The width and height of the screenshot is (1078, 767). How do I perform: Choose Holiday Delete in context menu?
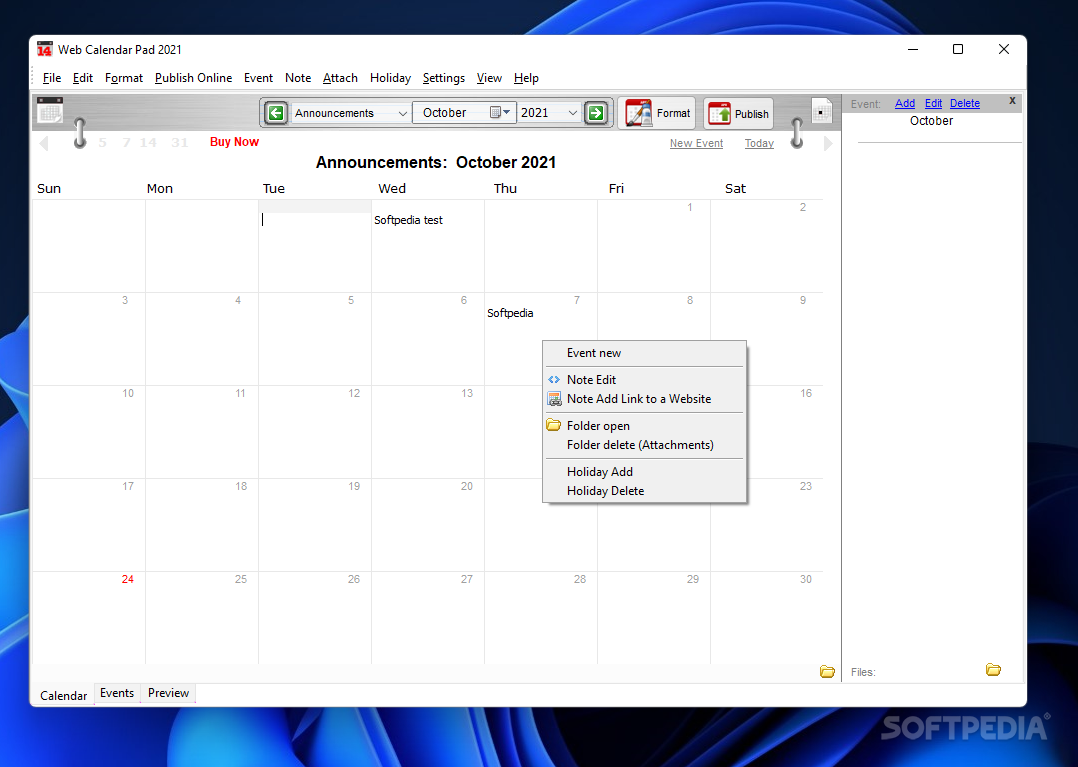tap(645, 491)
